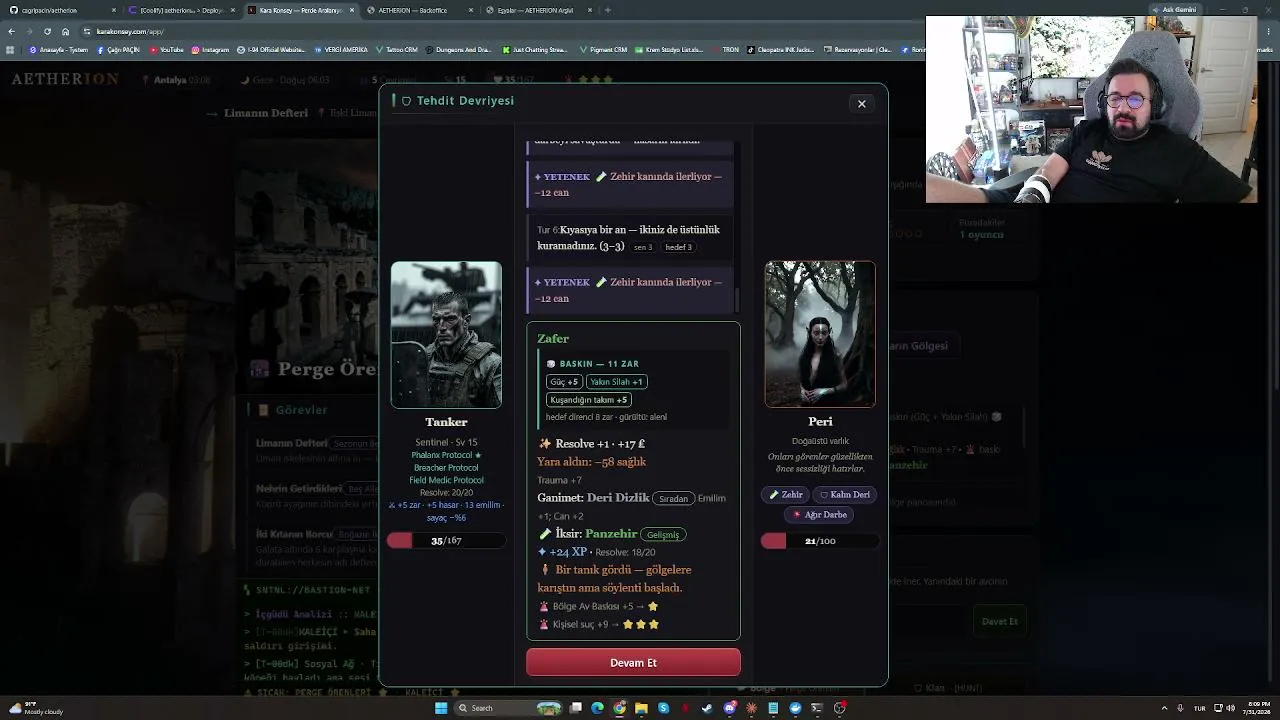Click the Sıradan rarity badge
Viewport: 1280px width, 720px height.
[x=673, y=498]
